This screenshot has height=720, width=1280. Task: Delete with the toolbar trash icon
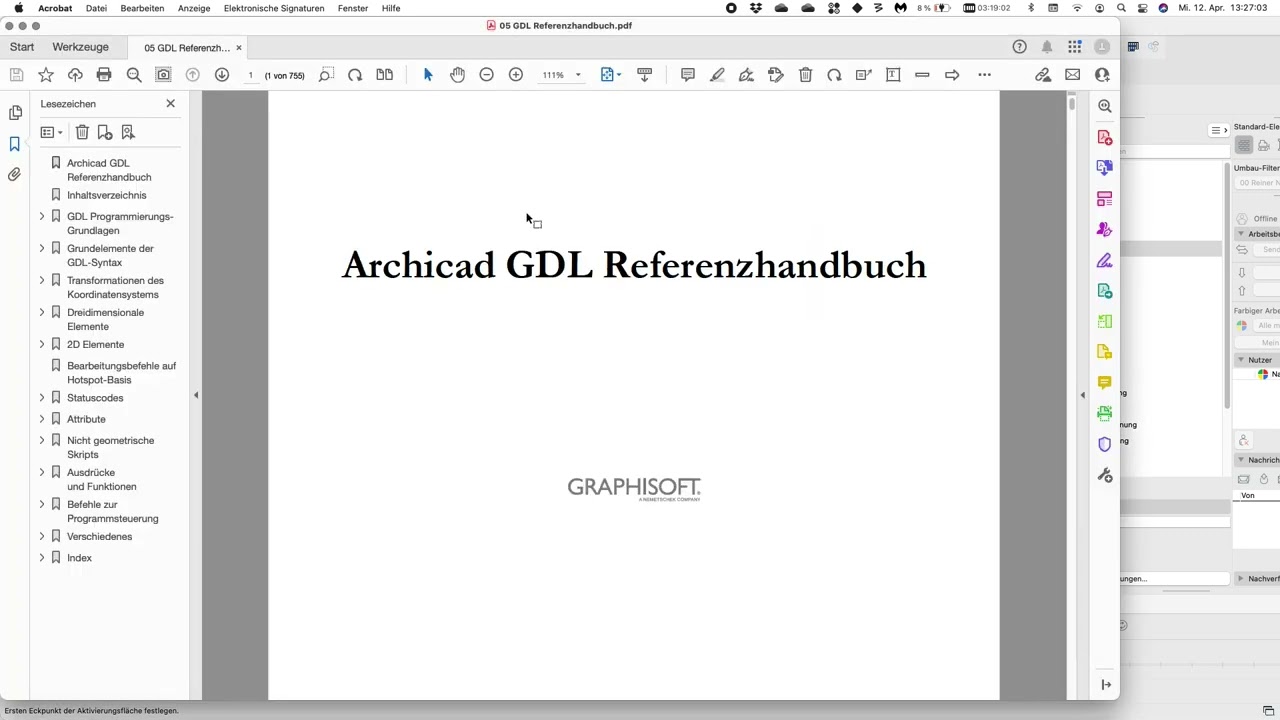tap(805, 75)
